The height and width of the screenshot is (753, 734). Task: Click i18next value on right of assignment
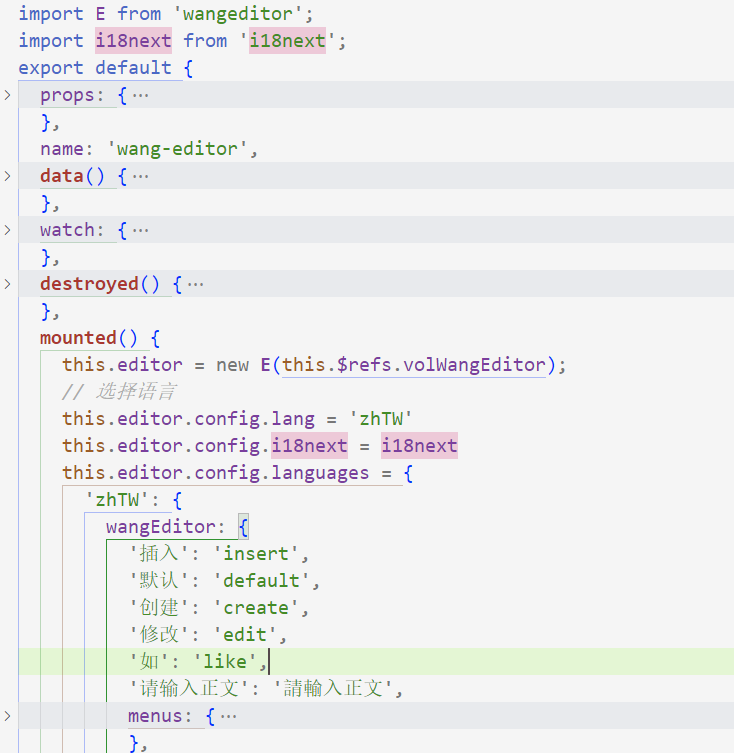pyautogui.click(x=419, y=446)
